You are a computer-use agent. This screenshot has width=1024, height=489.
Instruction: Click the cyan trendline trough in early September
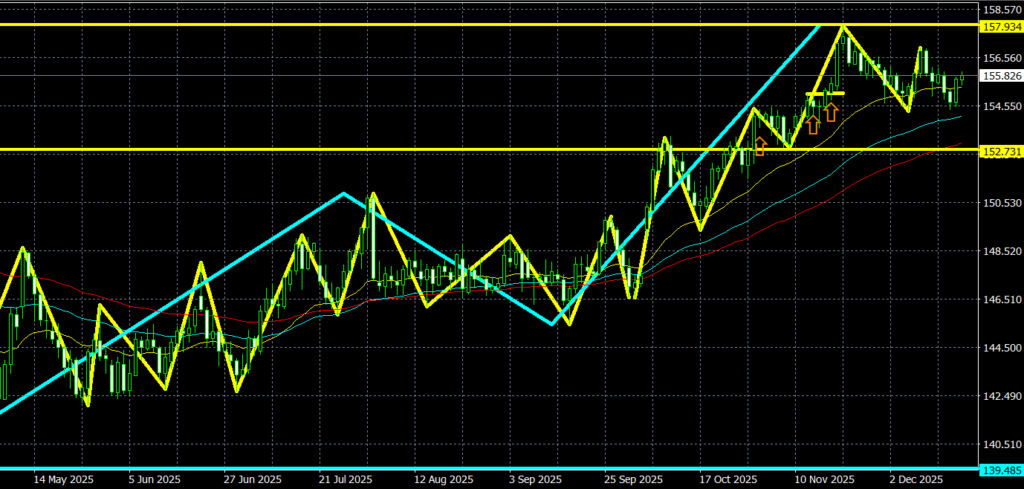553,323
